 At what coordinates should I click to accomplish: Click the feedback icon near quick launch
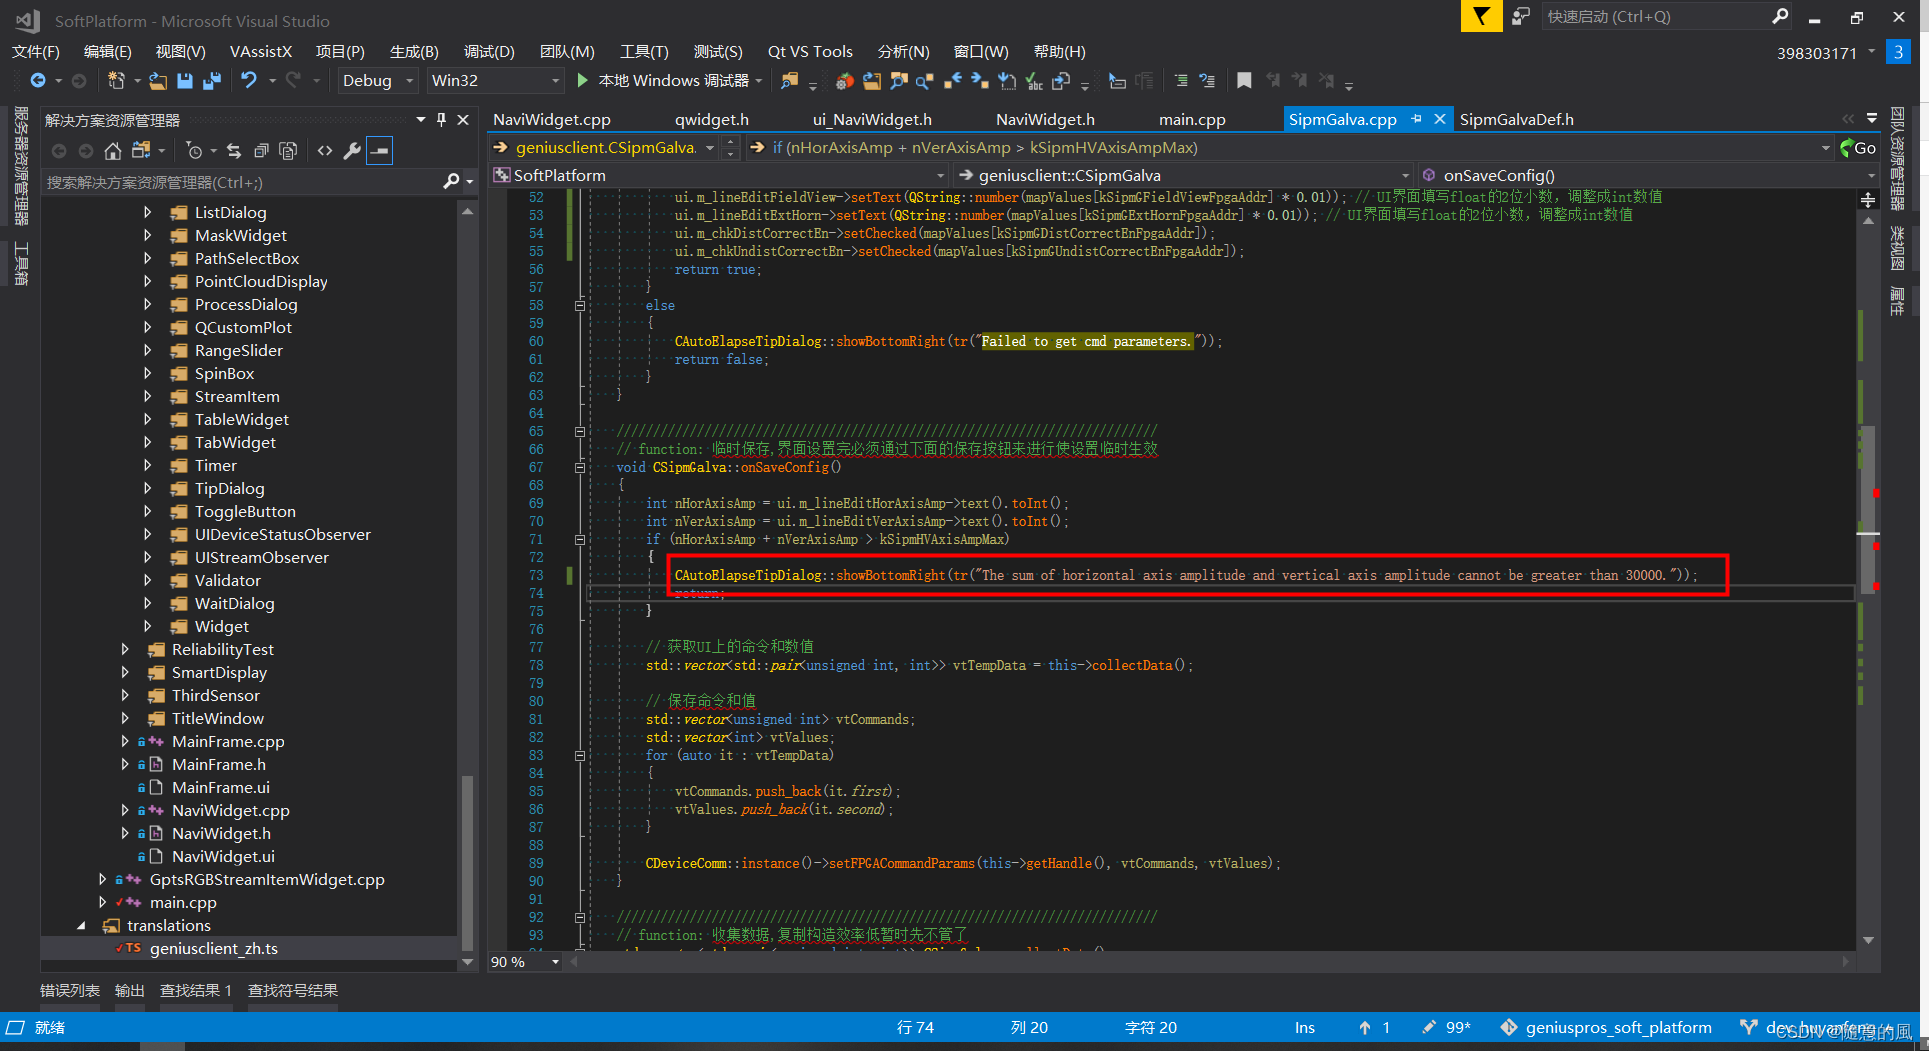tap(1521, 16)
